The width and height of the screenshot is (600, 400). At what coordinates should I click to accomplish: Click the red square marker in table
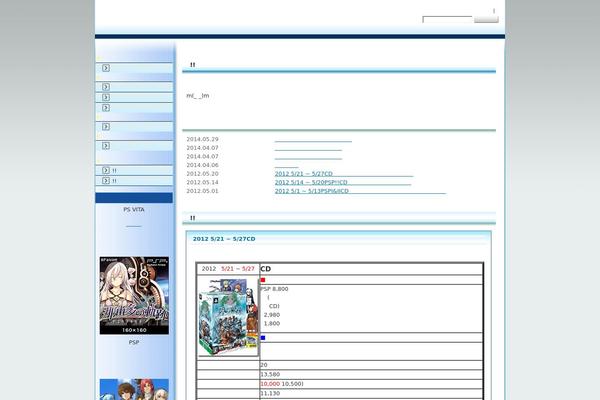pos(263,280)
